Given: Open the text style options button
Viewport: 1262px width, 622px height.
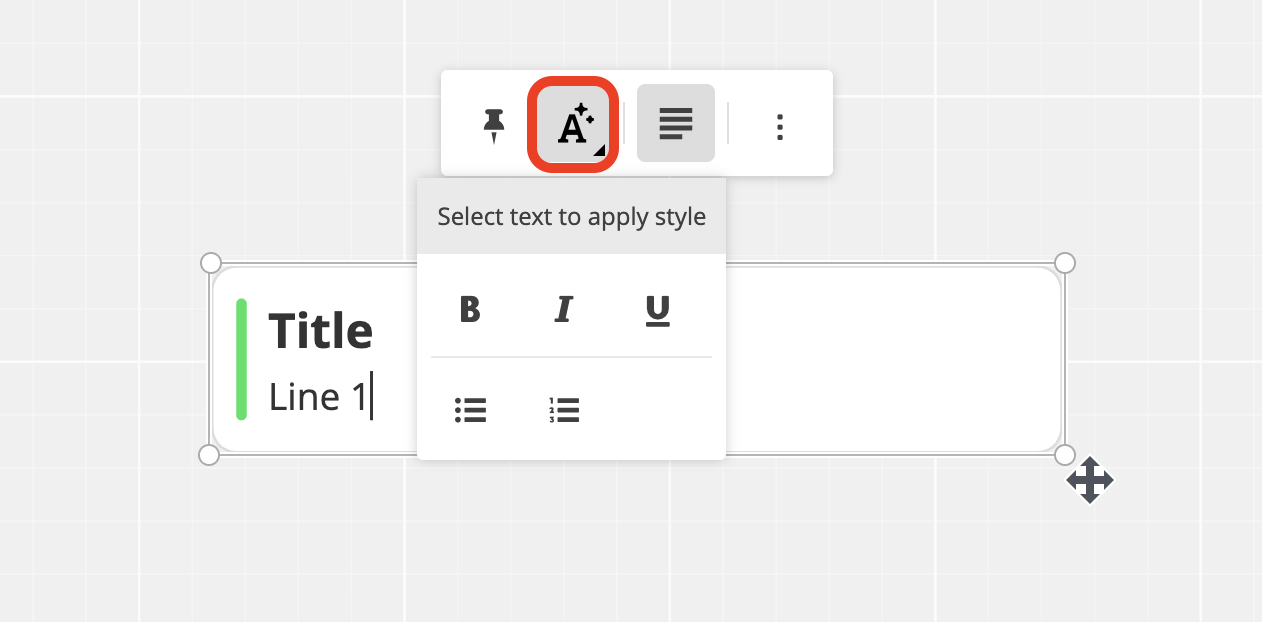Looking at the screenshot, I should click(574, 125).
